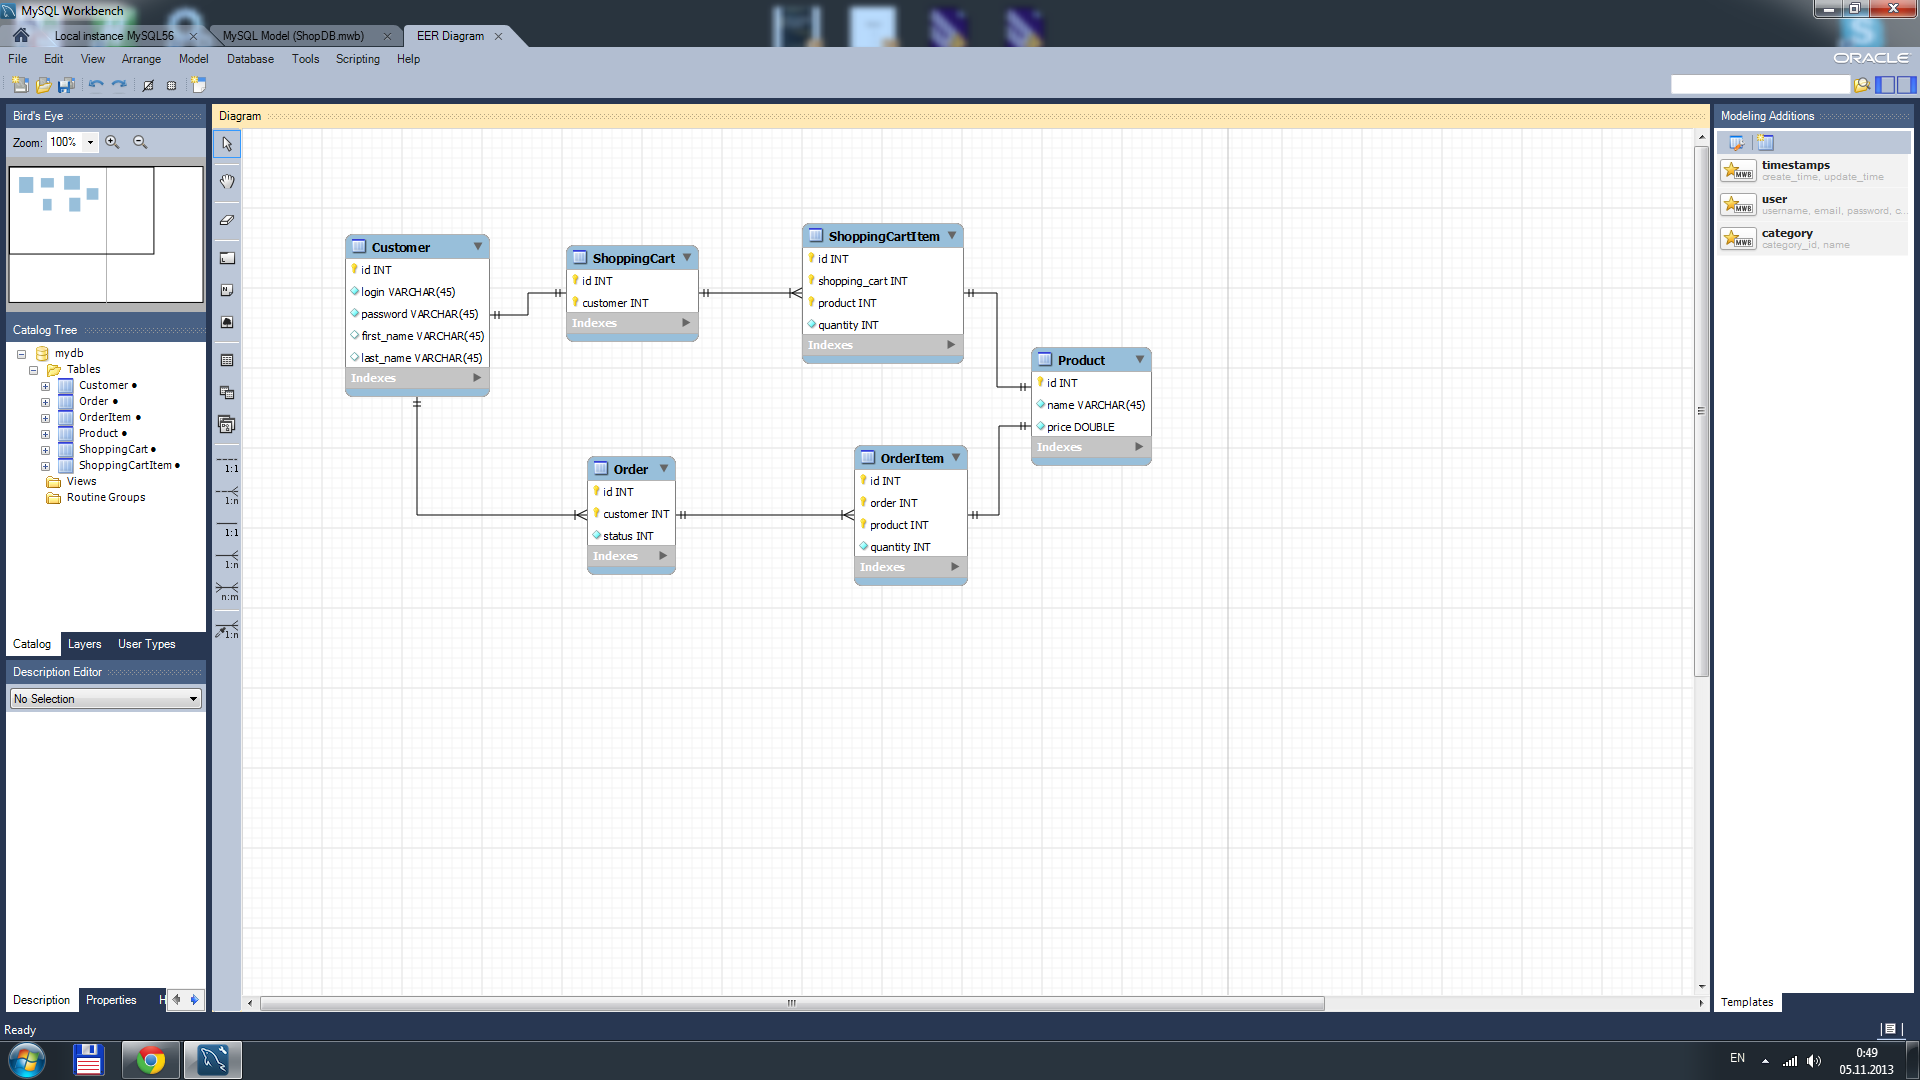Select the Eraser tool
The height and width of the screenshot is (1080, 1920).
coord(227,220)
